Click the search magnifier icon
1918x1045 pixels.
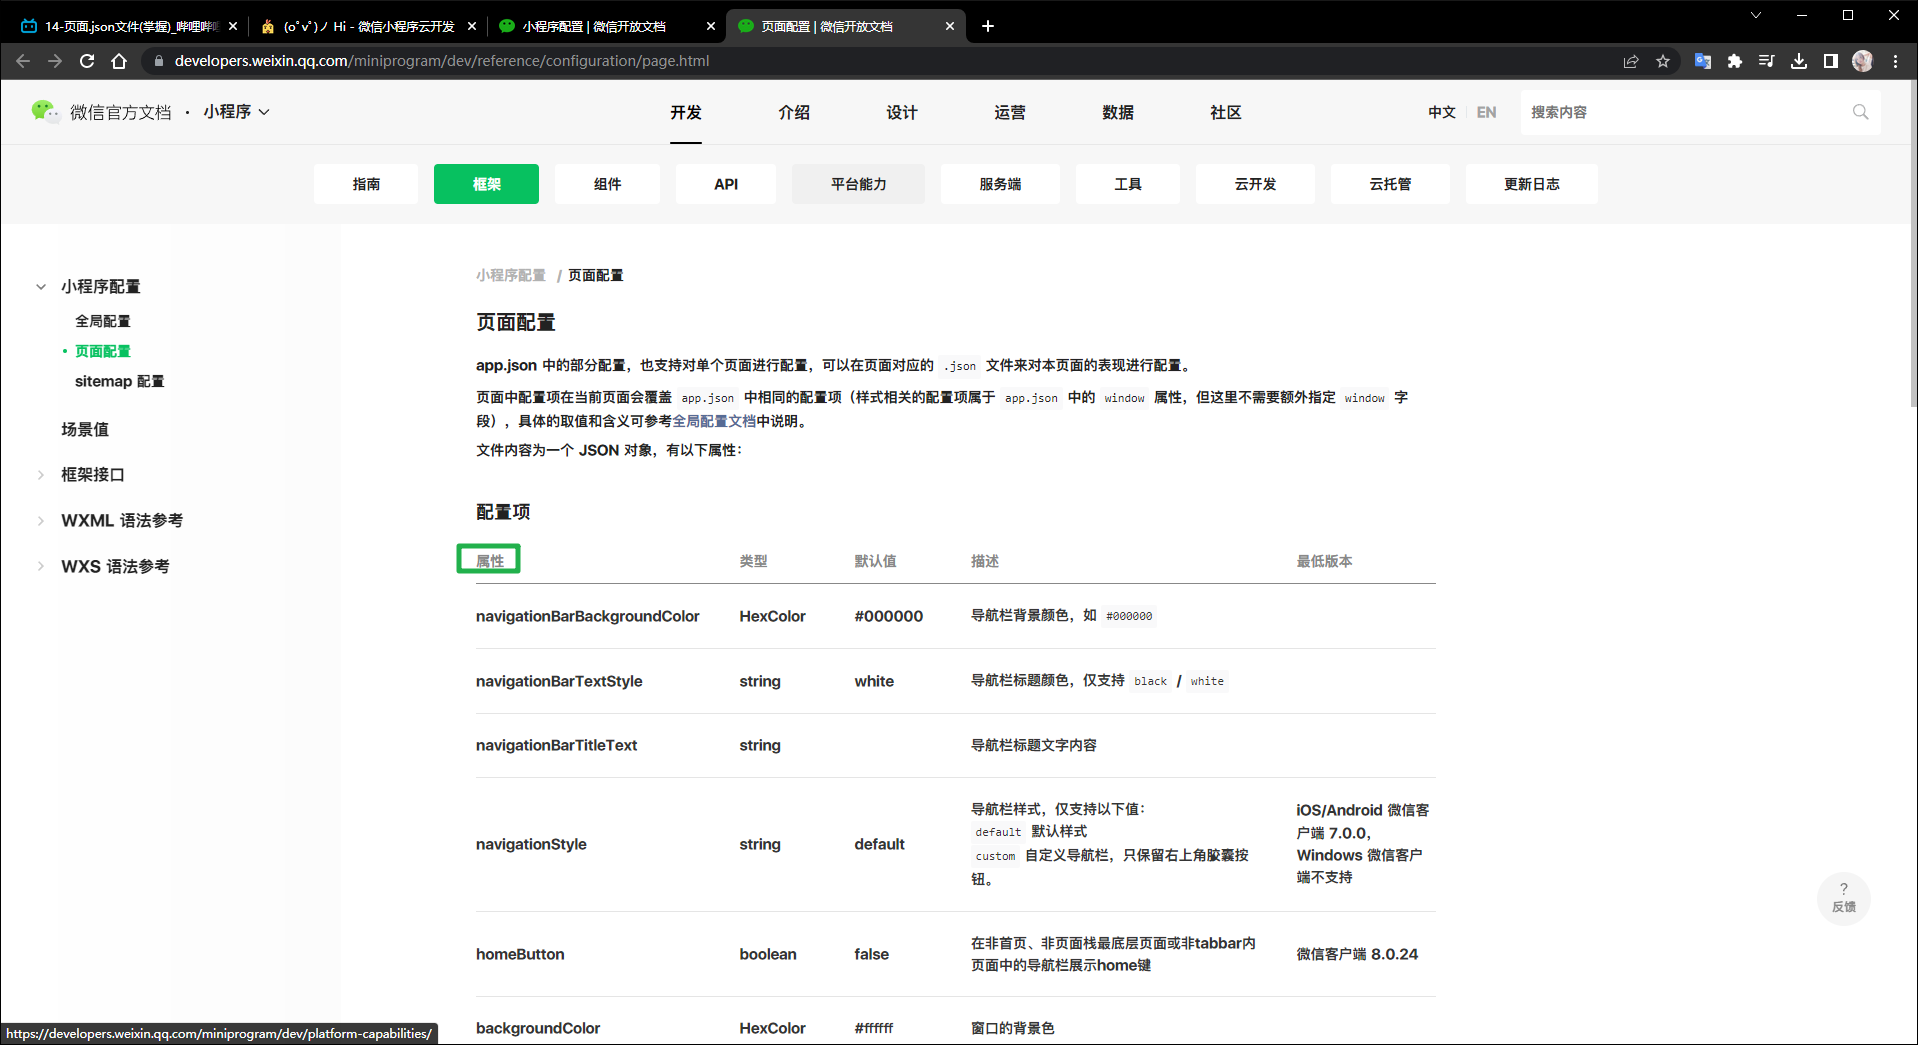pyautogui.click(x=1860, y=112)
